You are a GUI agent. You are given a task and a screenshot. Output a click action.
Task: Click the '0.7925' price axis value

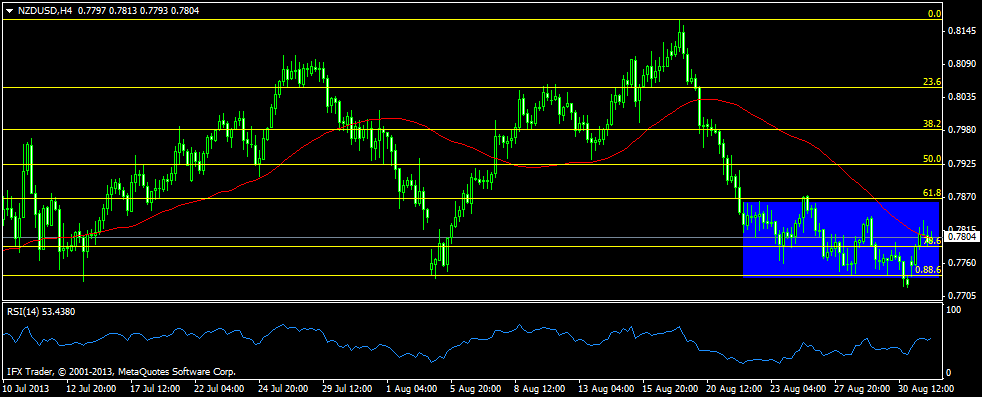[x=963, y=163]
